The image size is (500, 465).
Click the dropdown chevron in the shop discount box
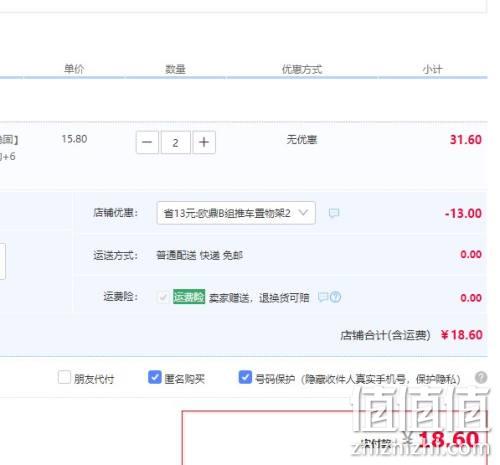(x=303, y=212)
